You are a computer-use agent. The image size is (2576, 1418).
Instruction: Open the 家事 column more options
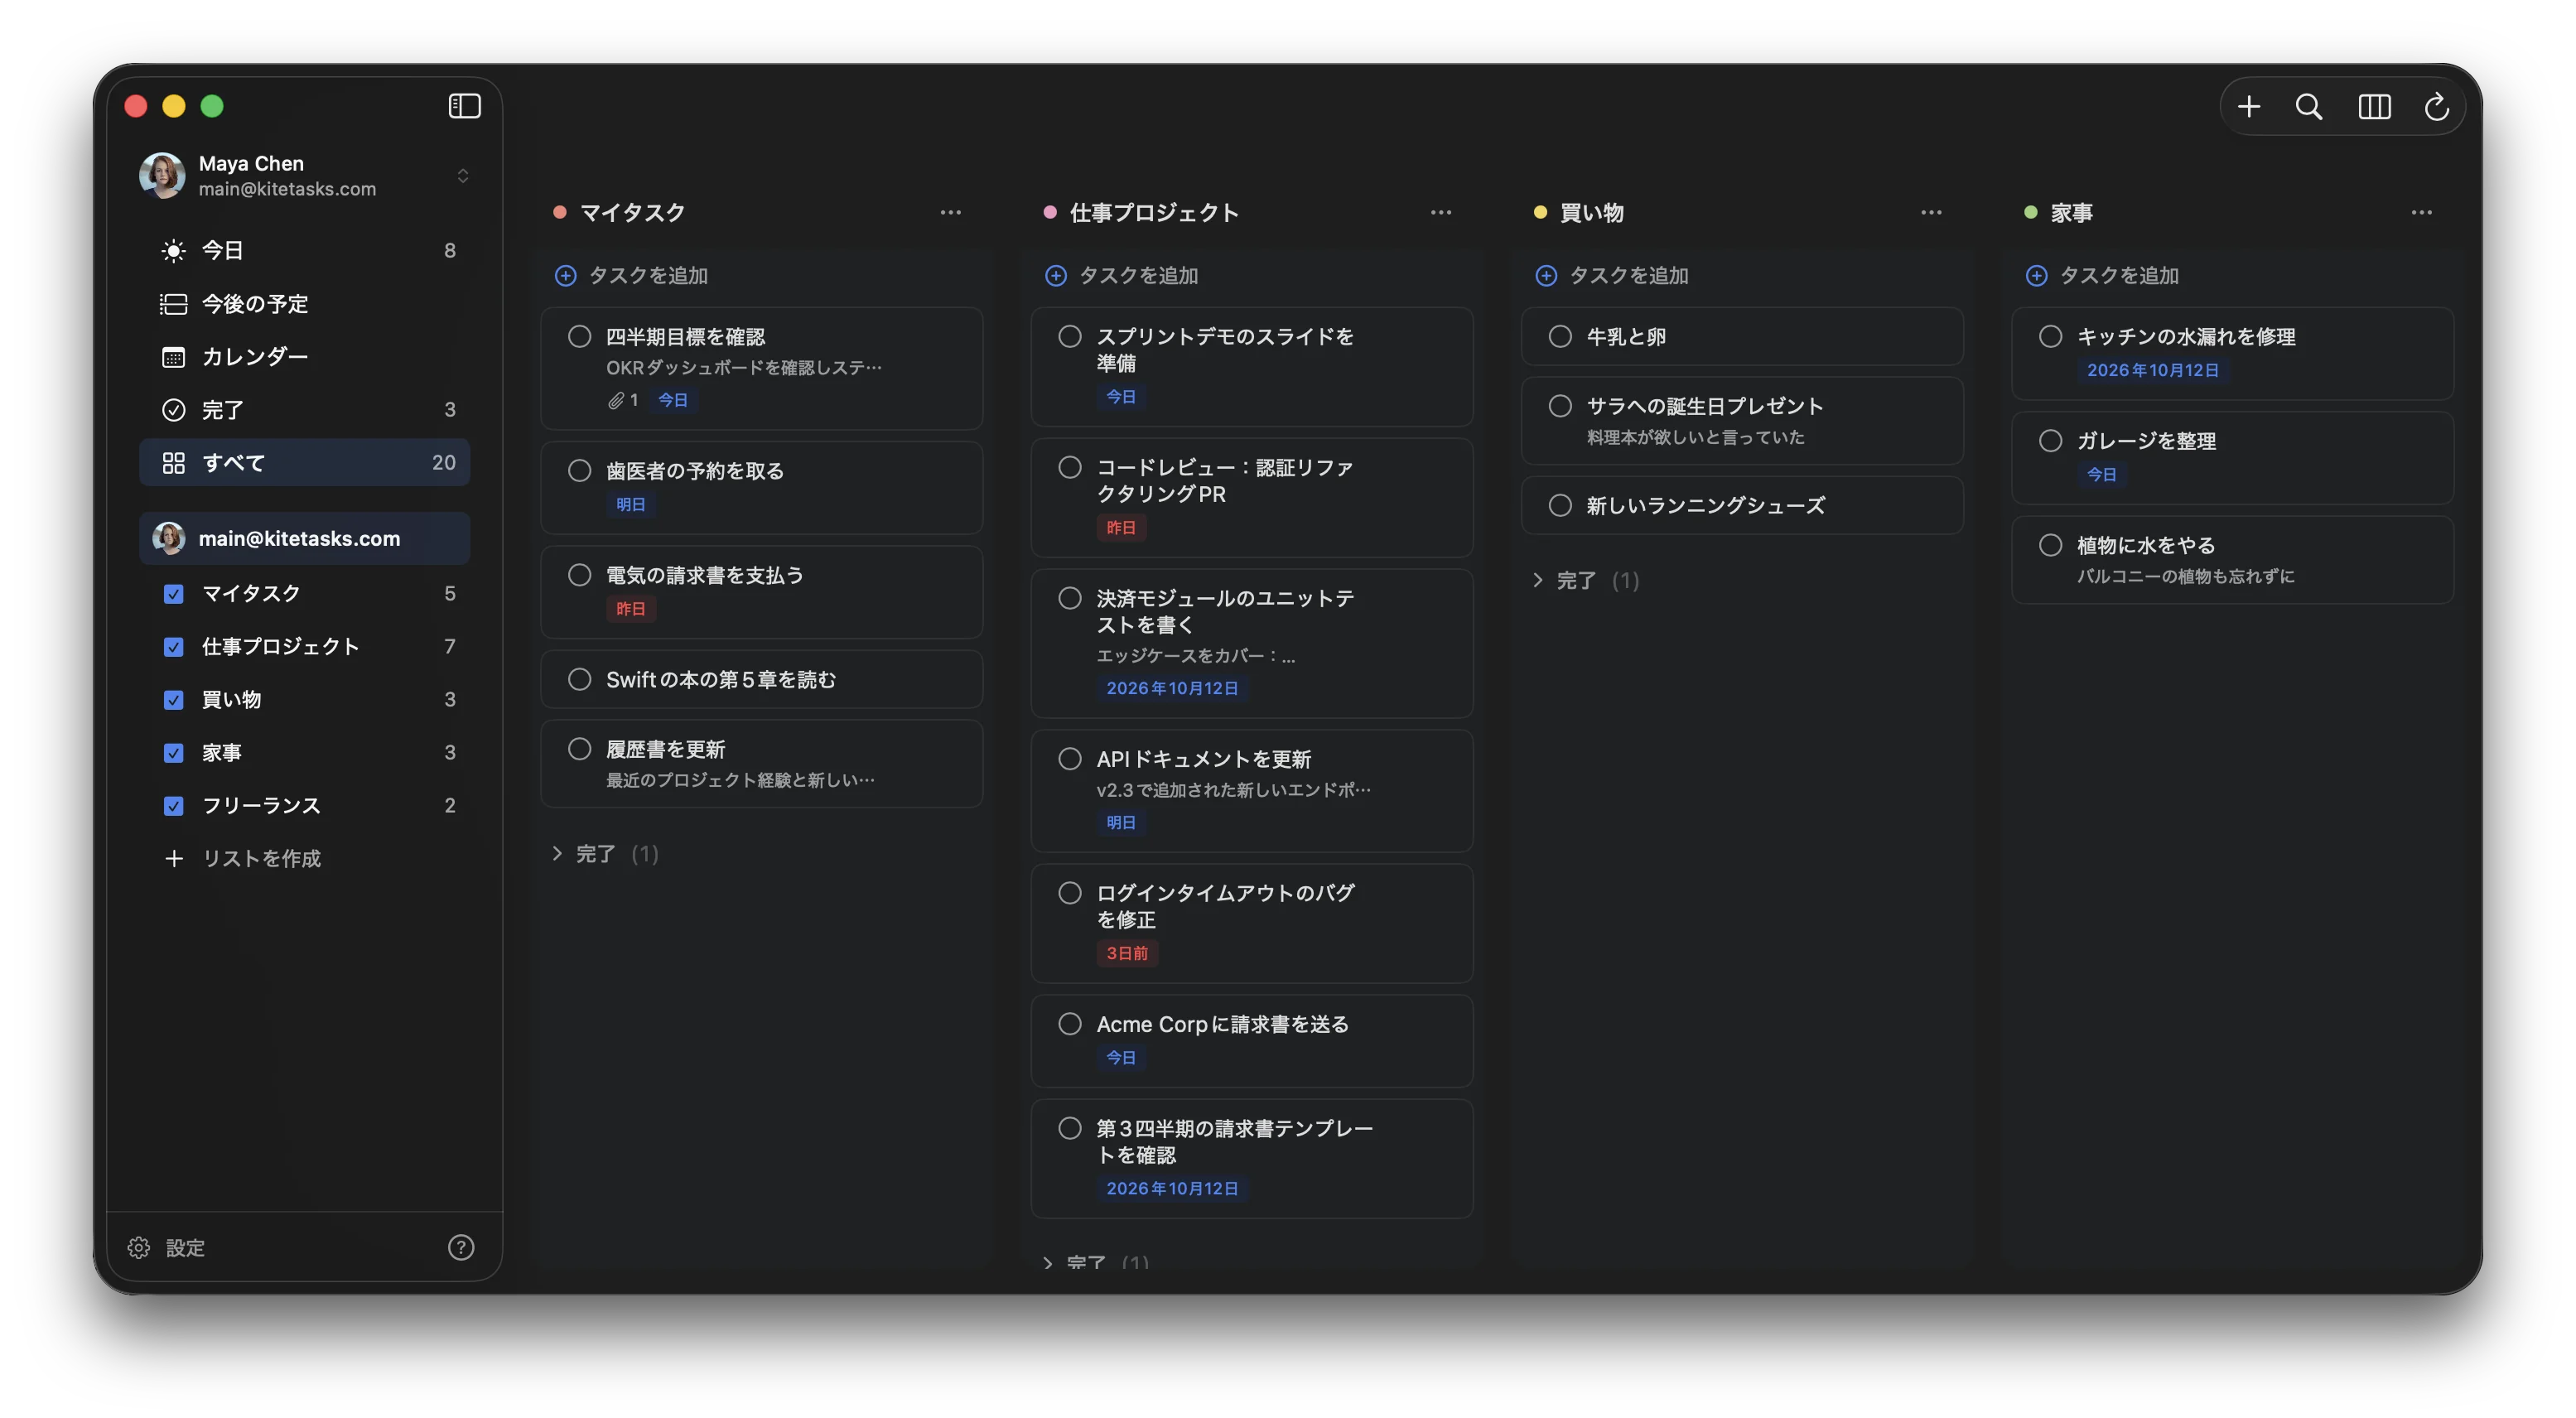pos(2421,212)
